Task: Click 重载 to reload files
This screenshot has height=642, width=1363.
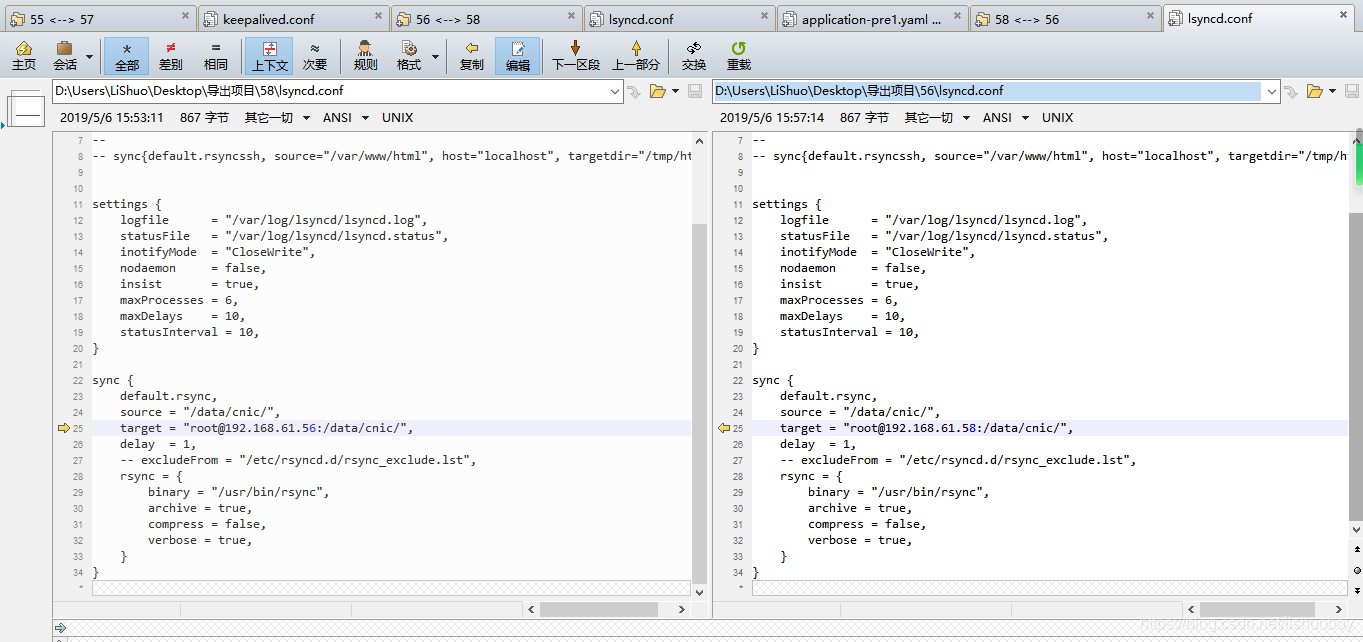Action: pos(739,56)
